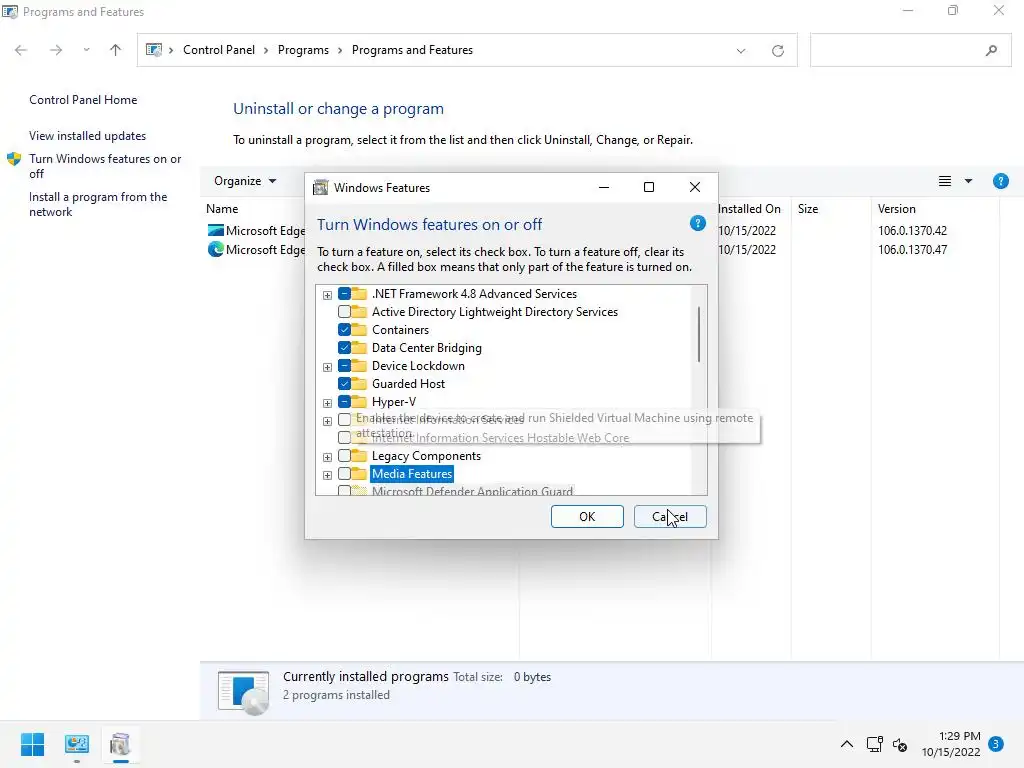
Task: Click the Windows Features title bar icon
Action: click(320, 187)
